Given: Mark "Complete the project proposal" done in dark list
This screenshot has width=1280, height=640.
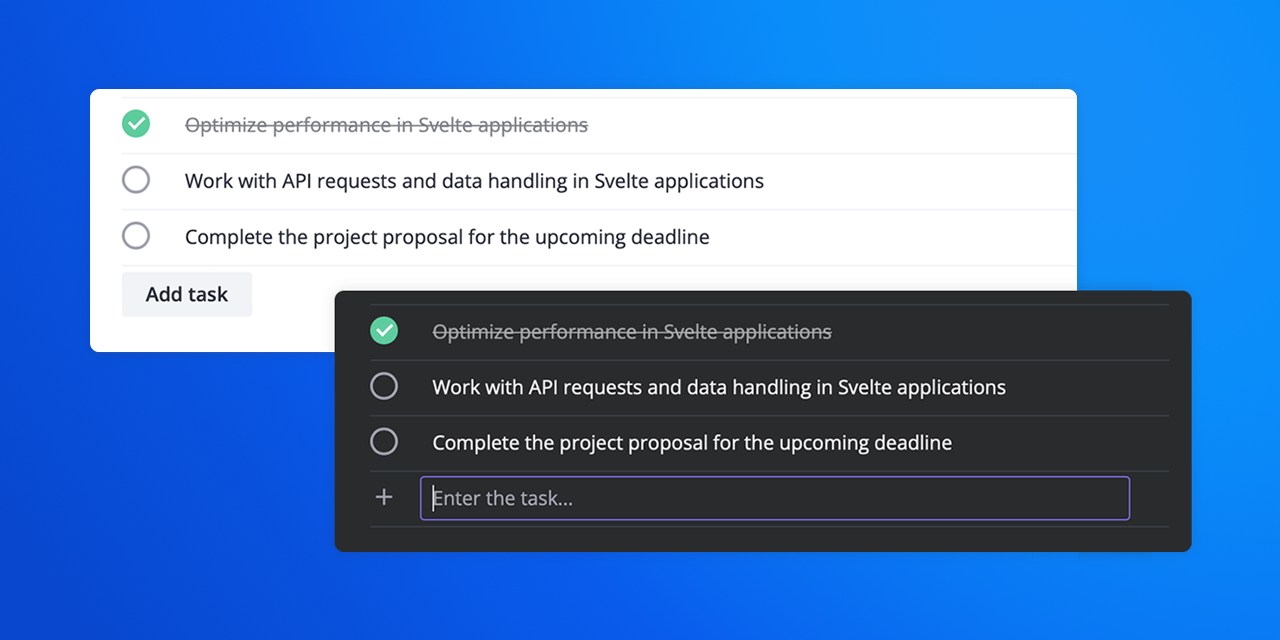Looking at the screenshot, I should pos(384,441).
